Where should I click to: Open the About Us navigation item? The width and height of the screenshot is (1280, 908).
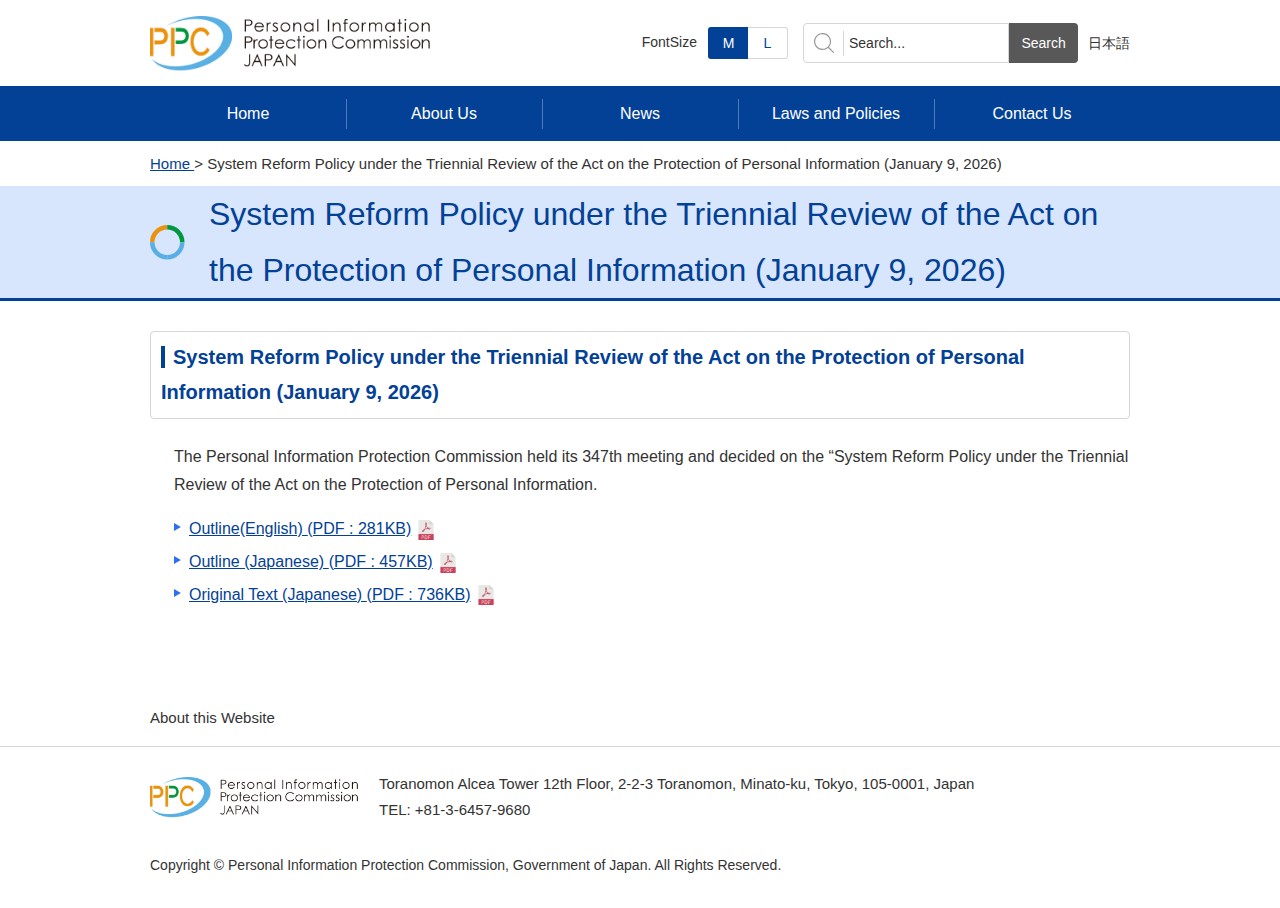point(444,114)
